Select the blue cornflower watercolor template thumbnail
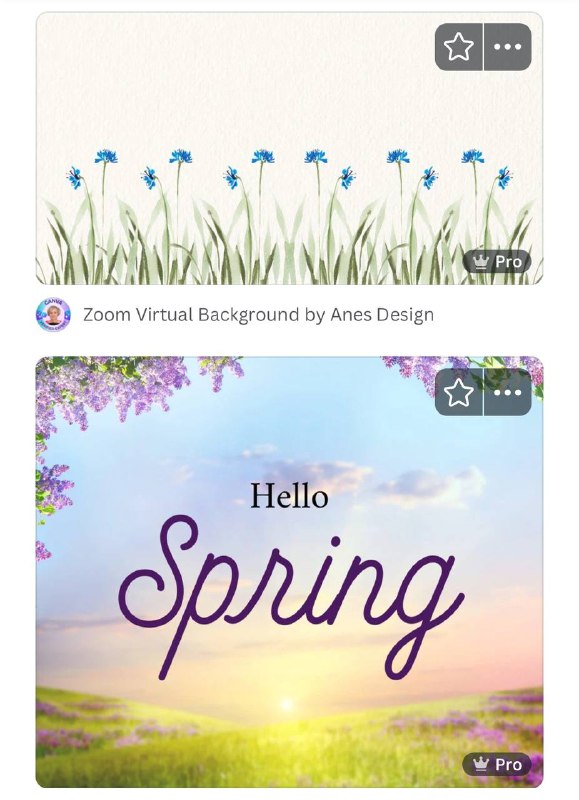The height and width of the screenshot is (800, 579). 289,148
